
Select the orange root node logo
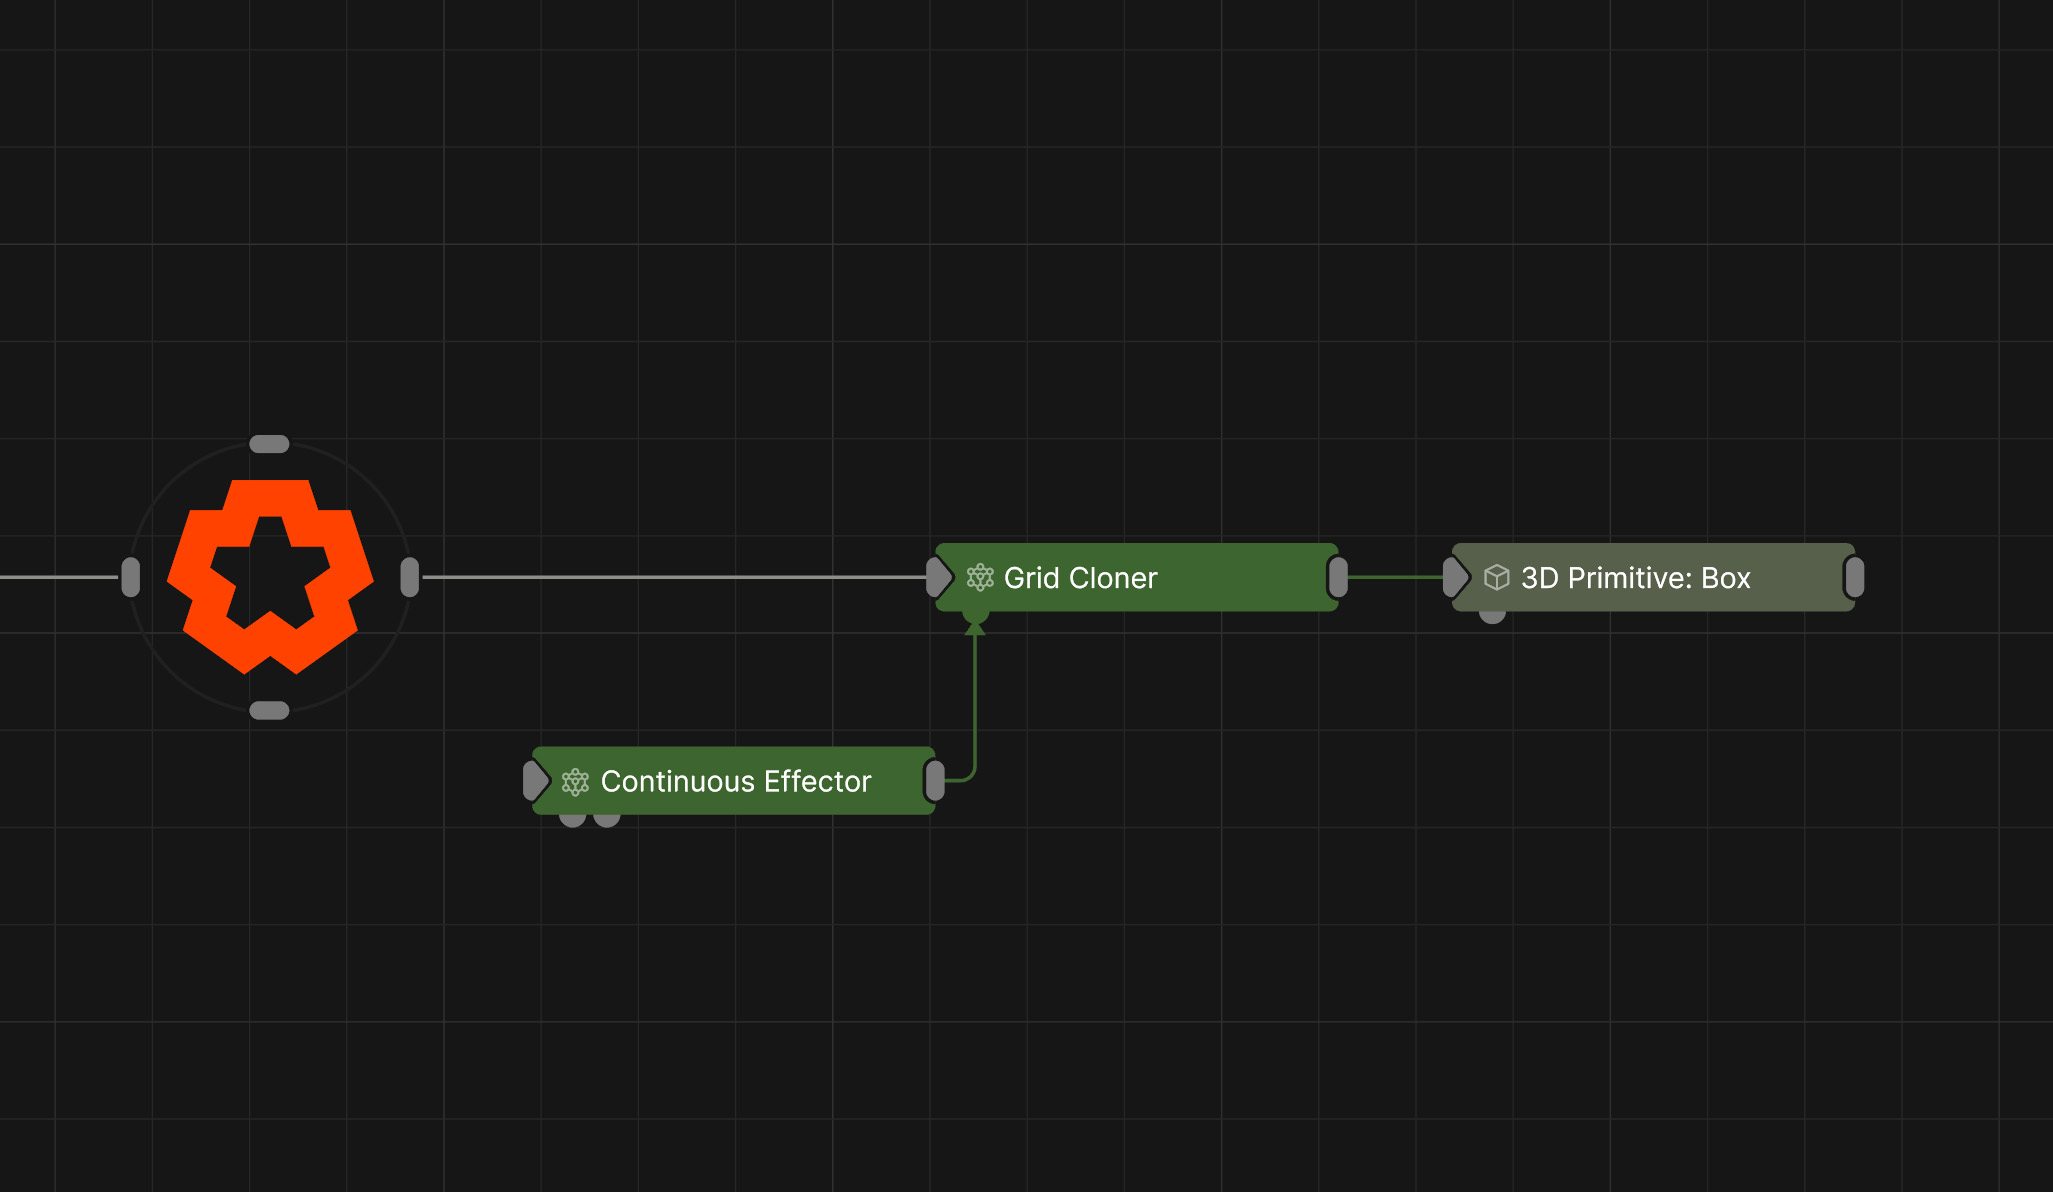pyautogui.click(x=270, y=577)
